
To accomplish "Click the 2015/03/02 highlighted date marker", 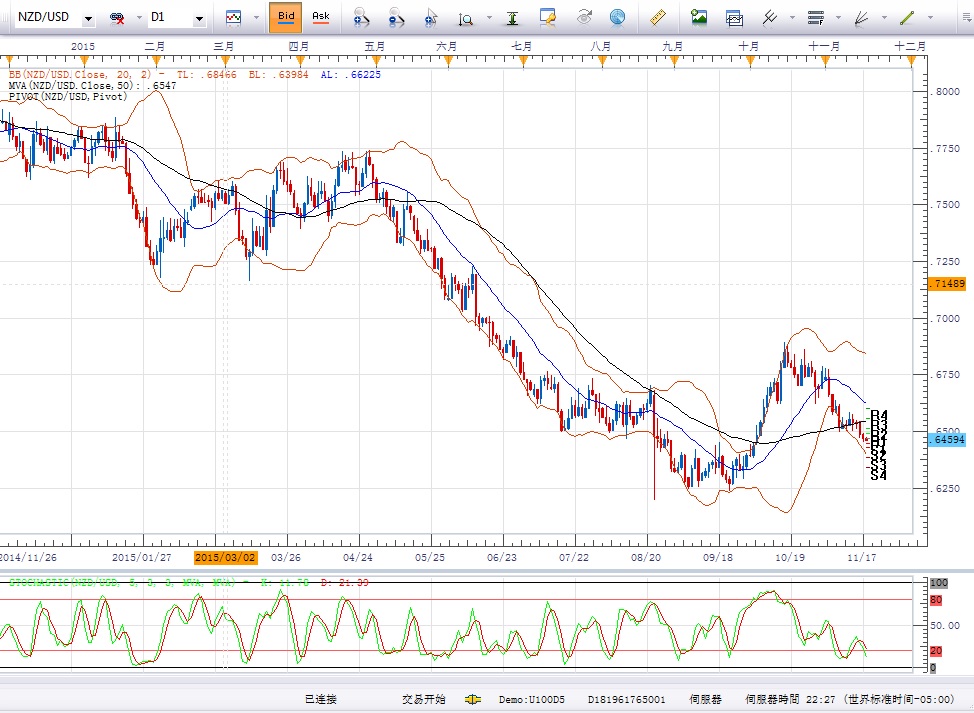I will point(226,557).
